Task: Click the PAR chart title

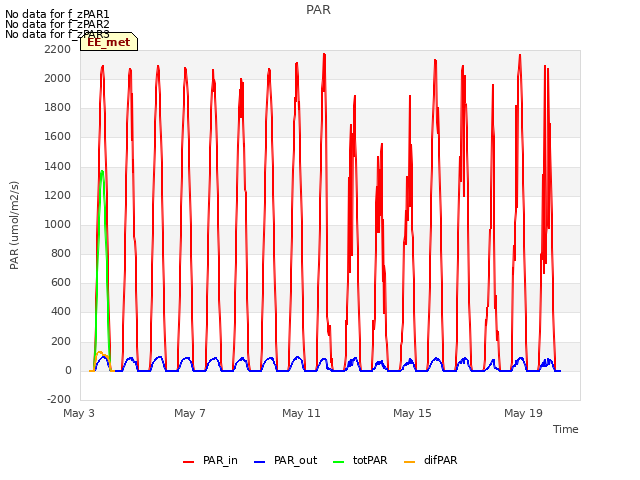Action: pos(318,10)
